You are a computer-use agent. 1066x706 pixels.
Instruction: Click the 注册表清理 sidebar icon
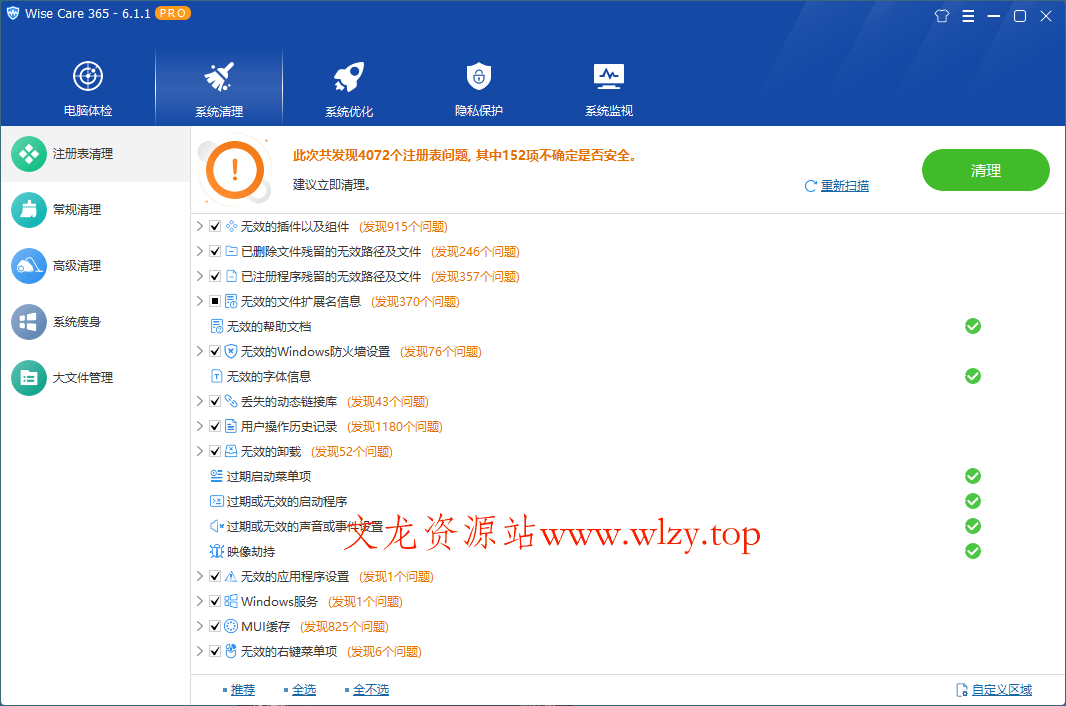point(27,154)
